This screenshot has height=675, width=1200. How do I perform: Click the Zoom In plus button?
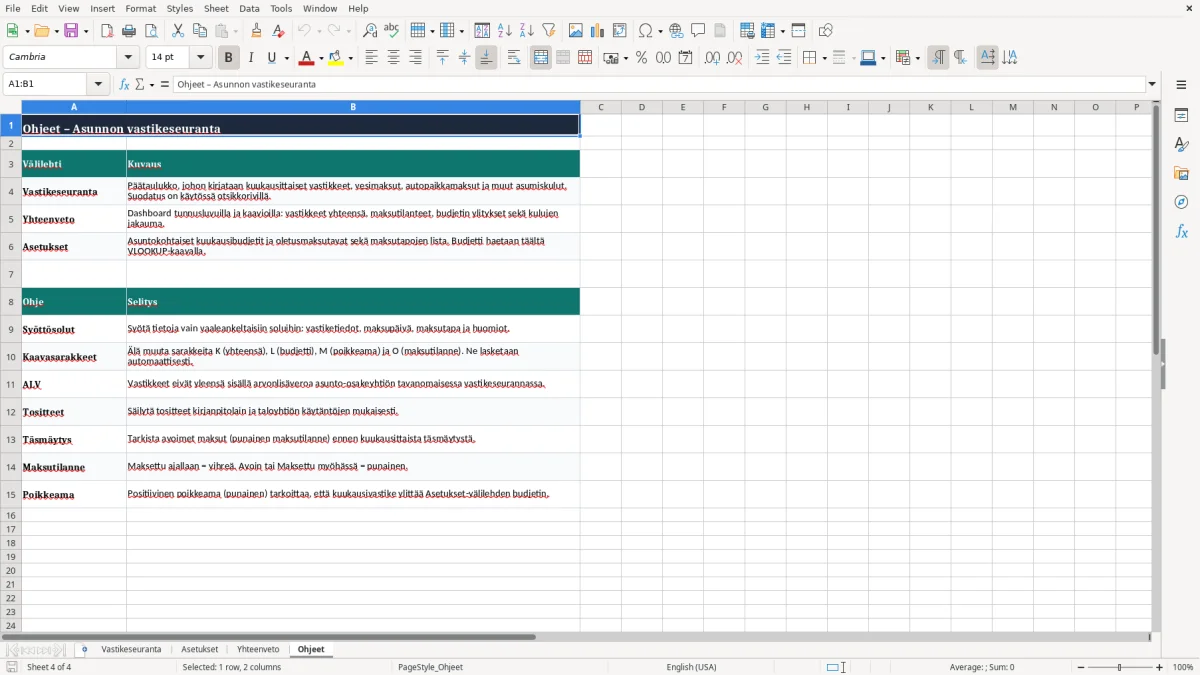click(x=1160, y=667)
